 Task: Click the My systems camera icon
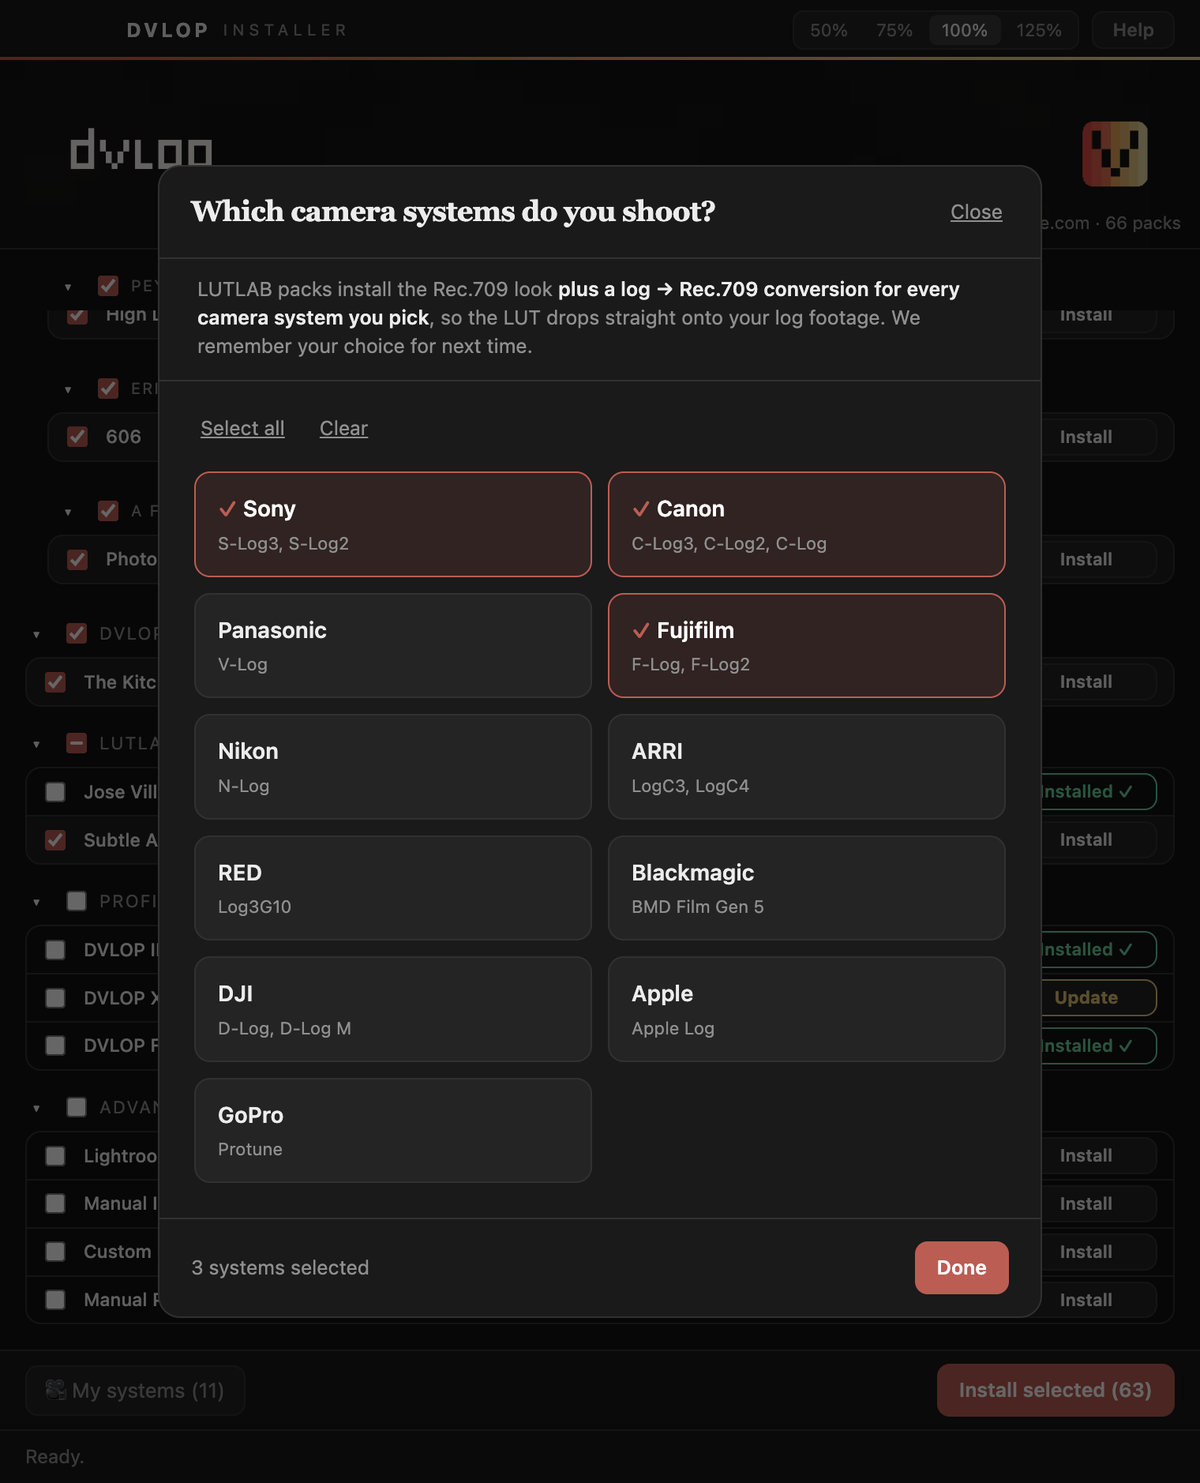coord(56,1389)
